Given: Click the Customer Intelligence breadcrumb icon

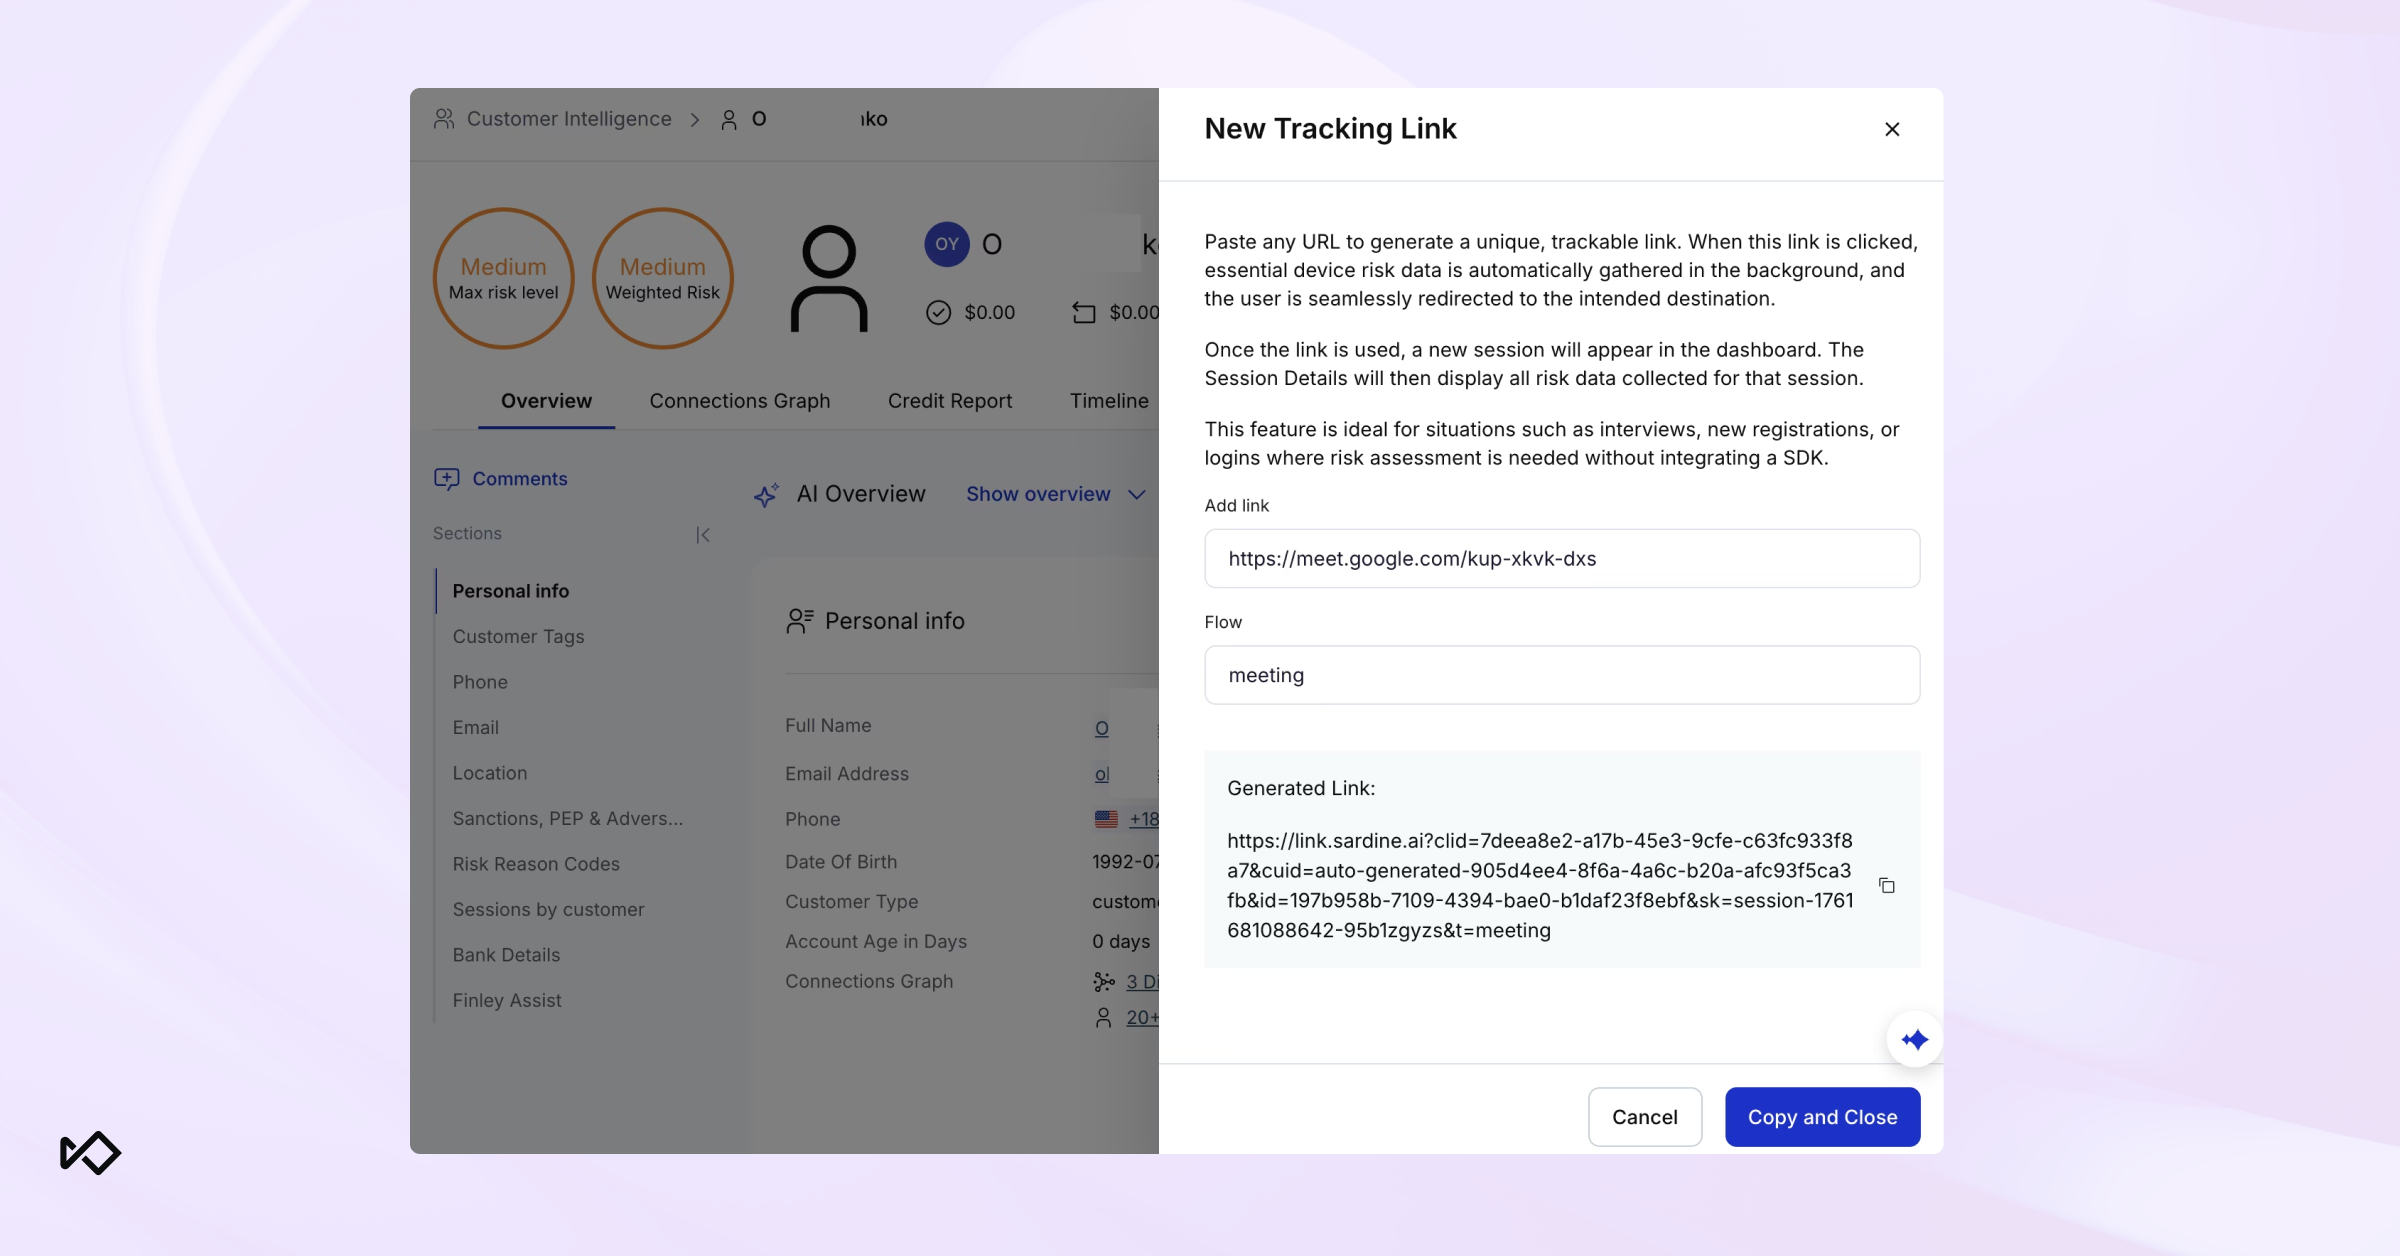Looking at the screenshot, I should 444,119.
